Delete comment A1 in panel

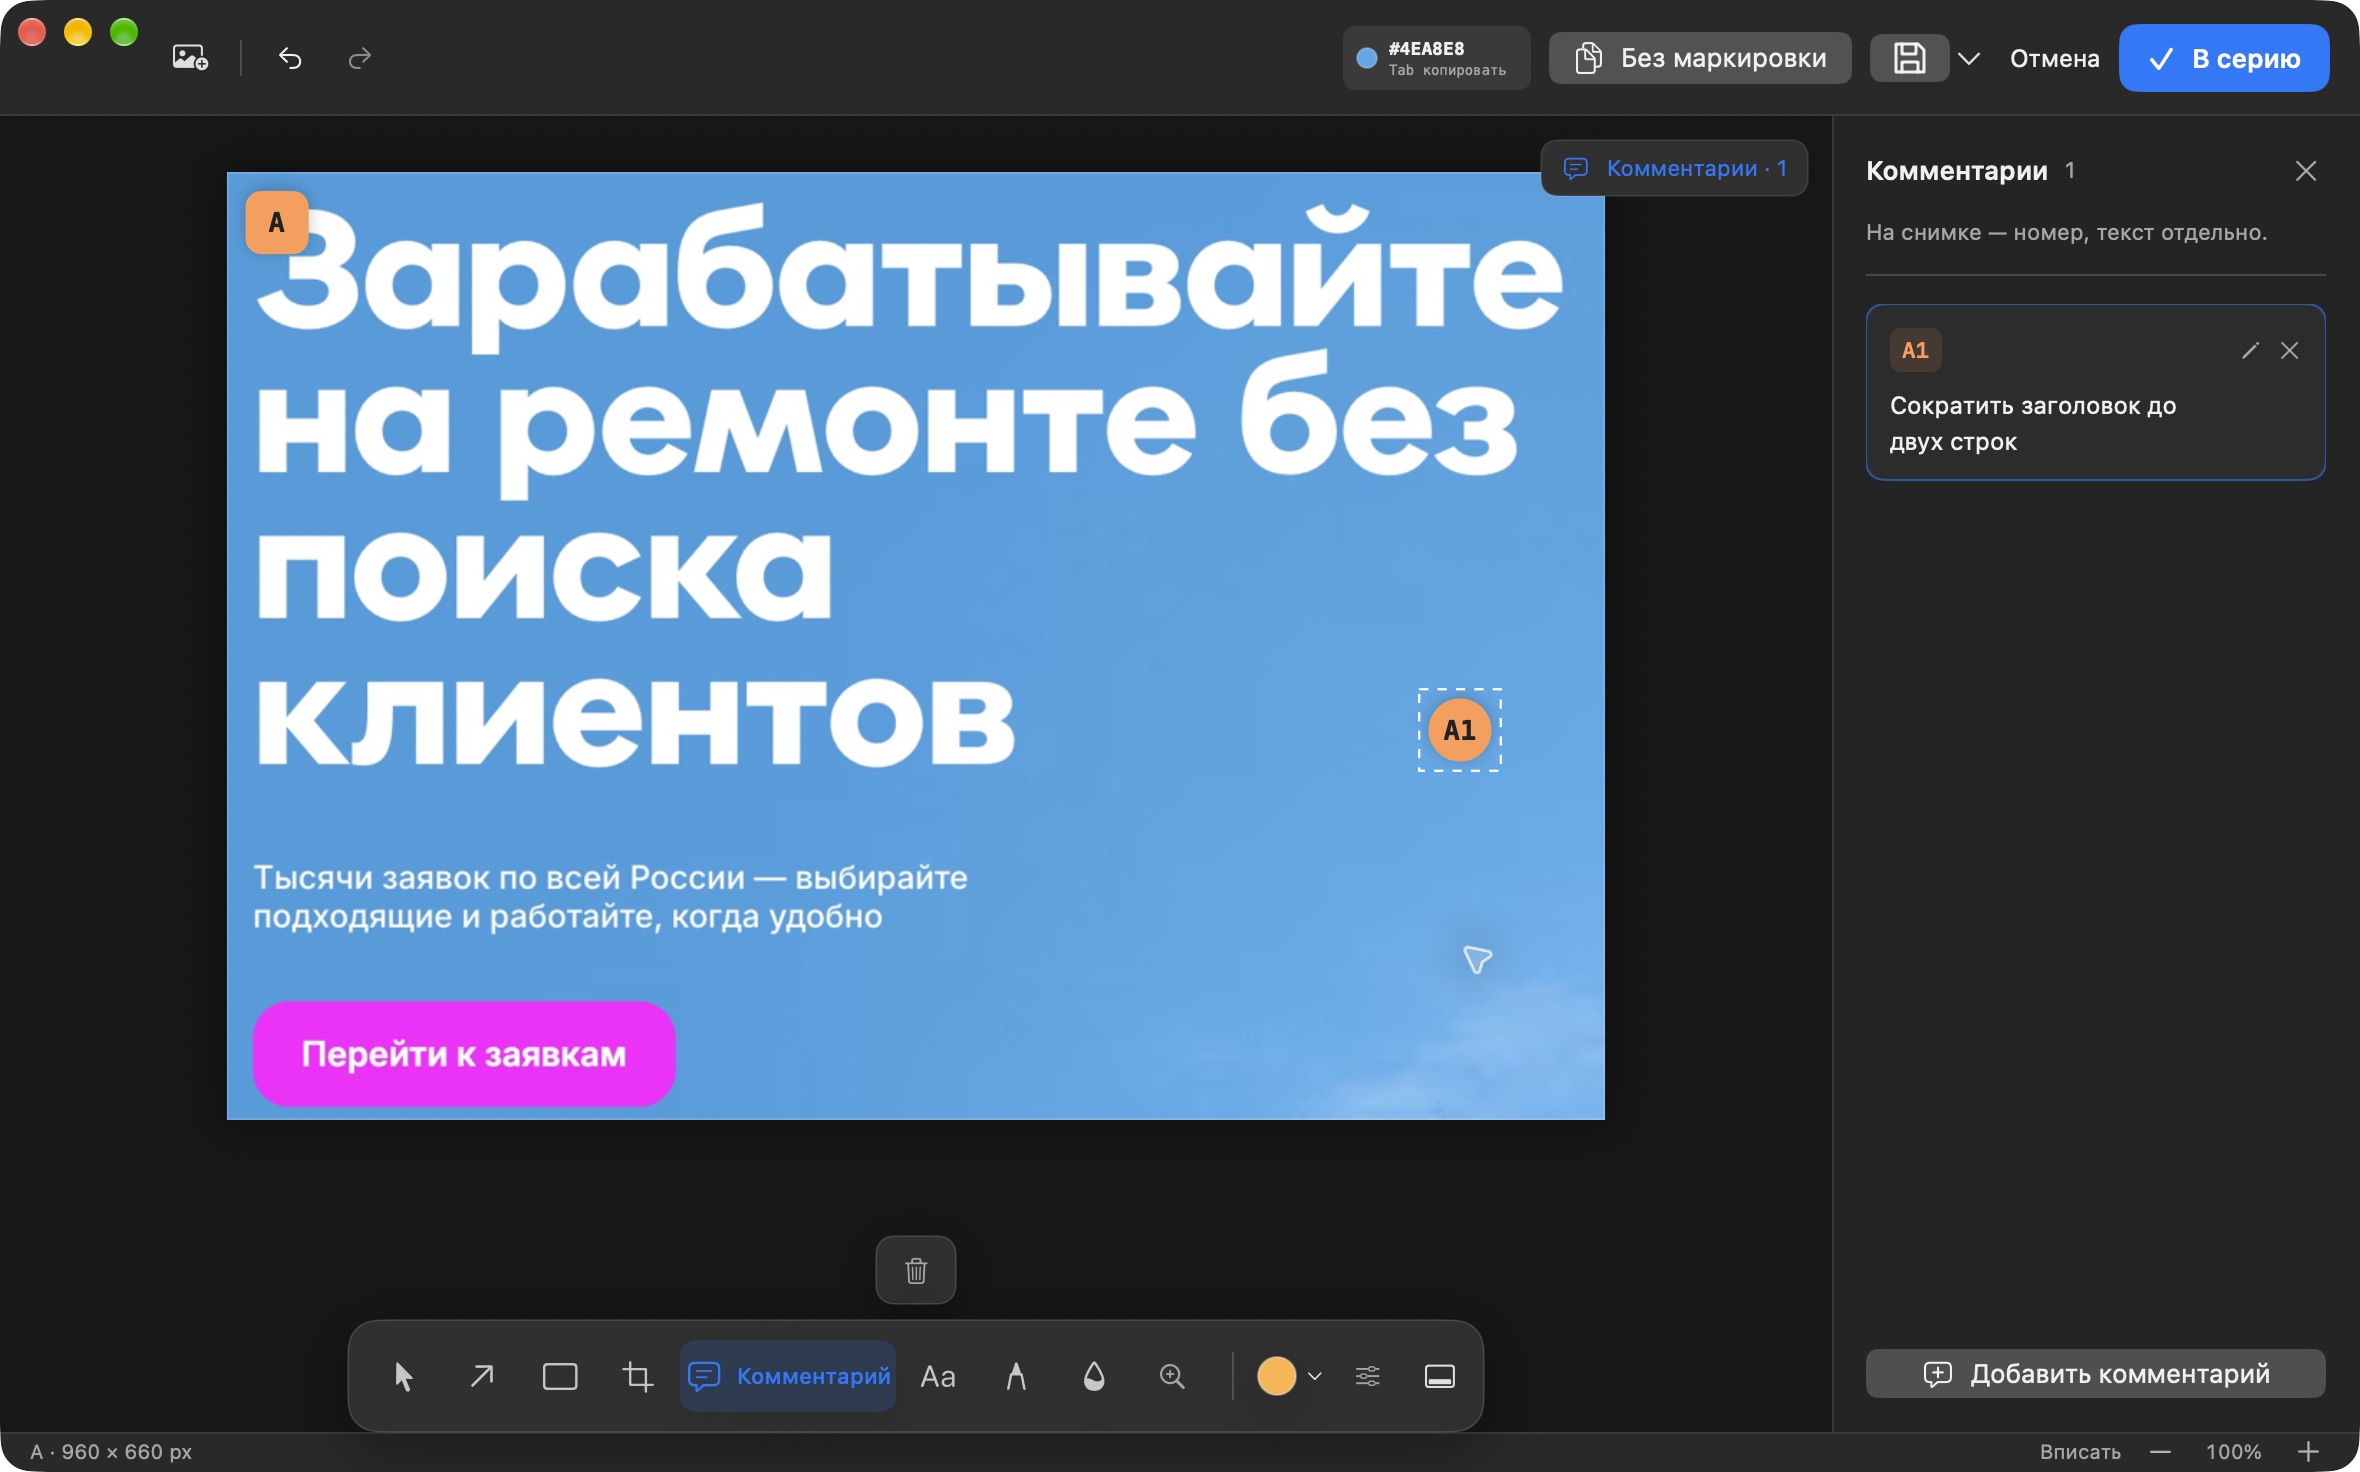pos(2289,350)
